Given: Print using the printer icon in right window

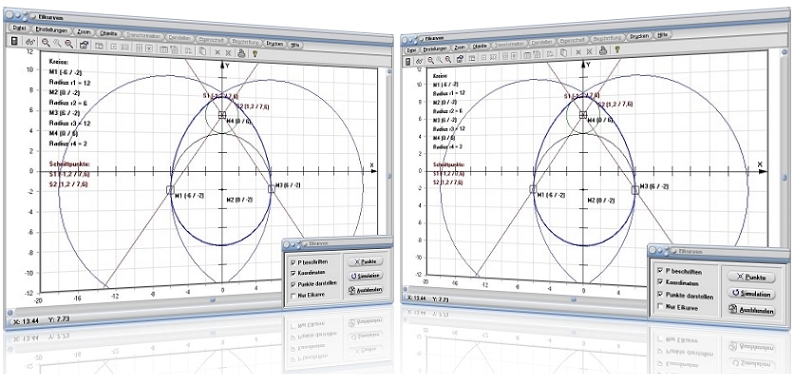Looking at the screenshot, I should pos(603,50).
